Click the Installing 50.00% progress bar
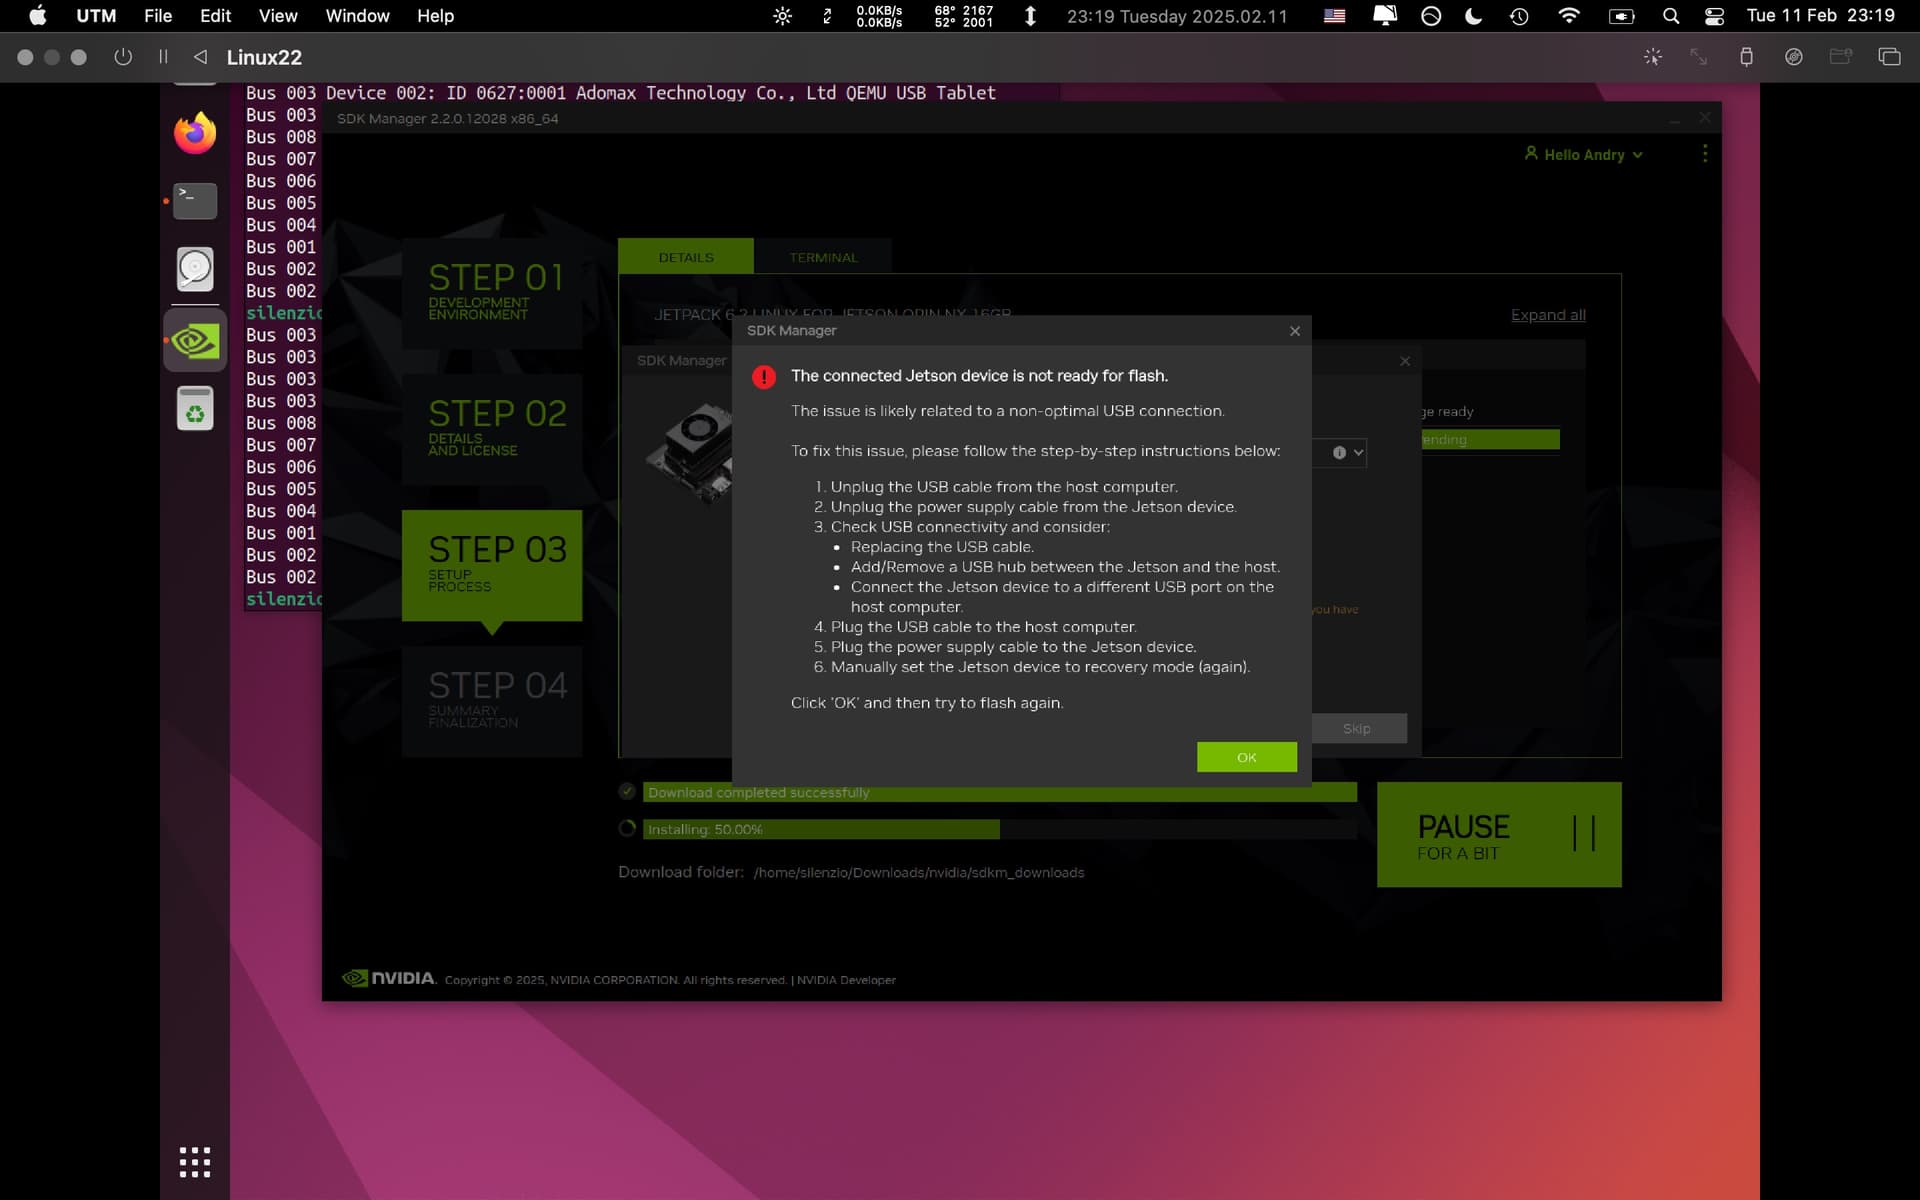 pos(1000,829)
